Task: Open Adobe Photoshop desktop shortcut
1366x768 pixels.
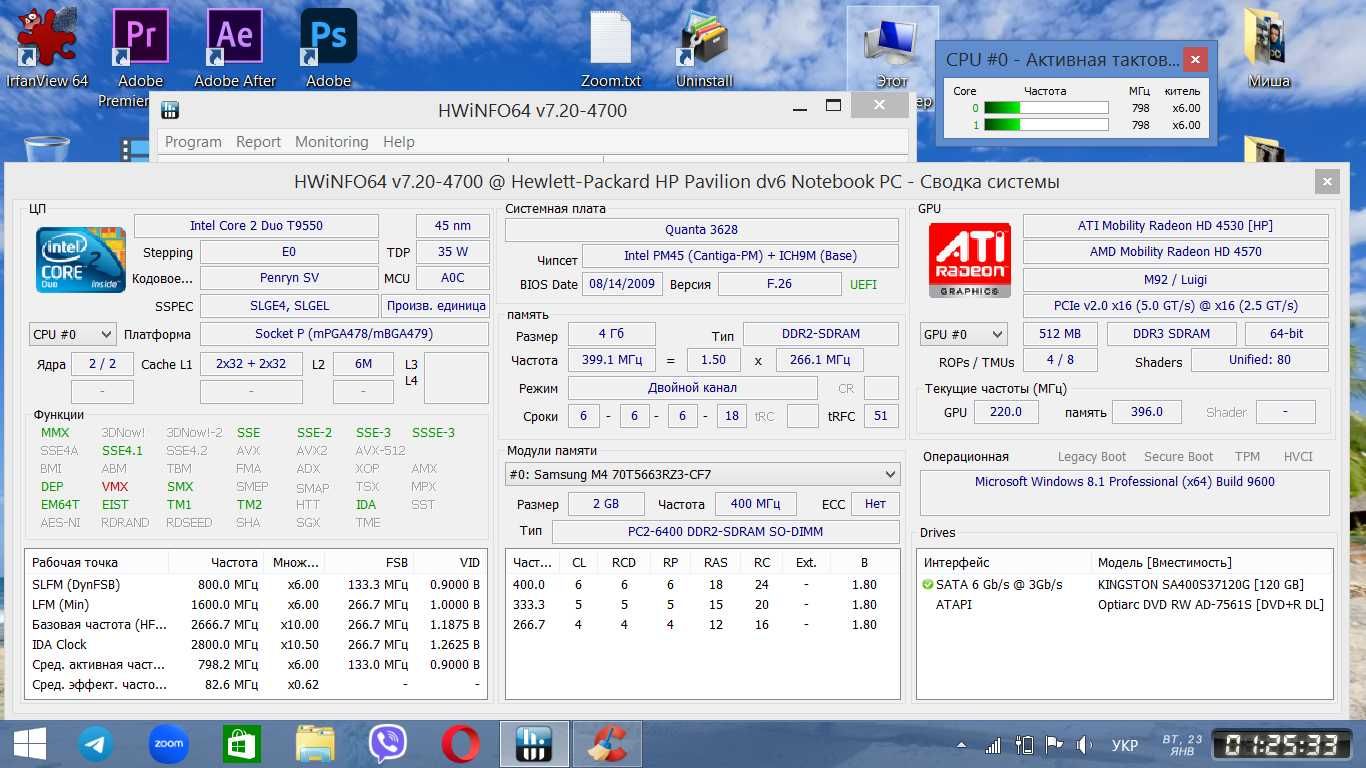Action: pyautogui.click(x=328, y=47)
